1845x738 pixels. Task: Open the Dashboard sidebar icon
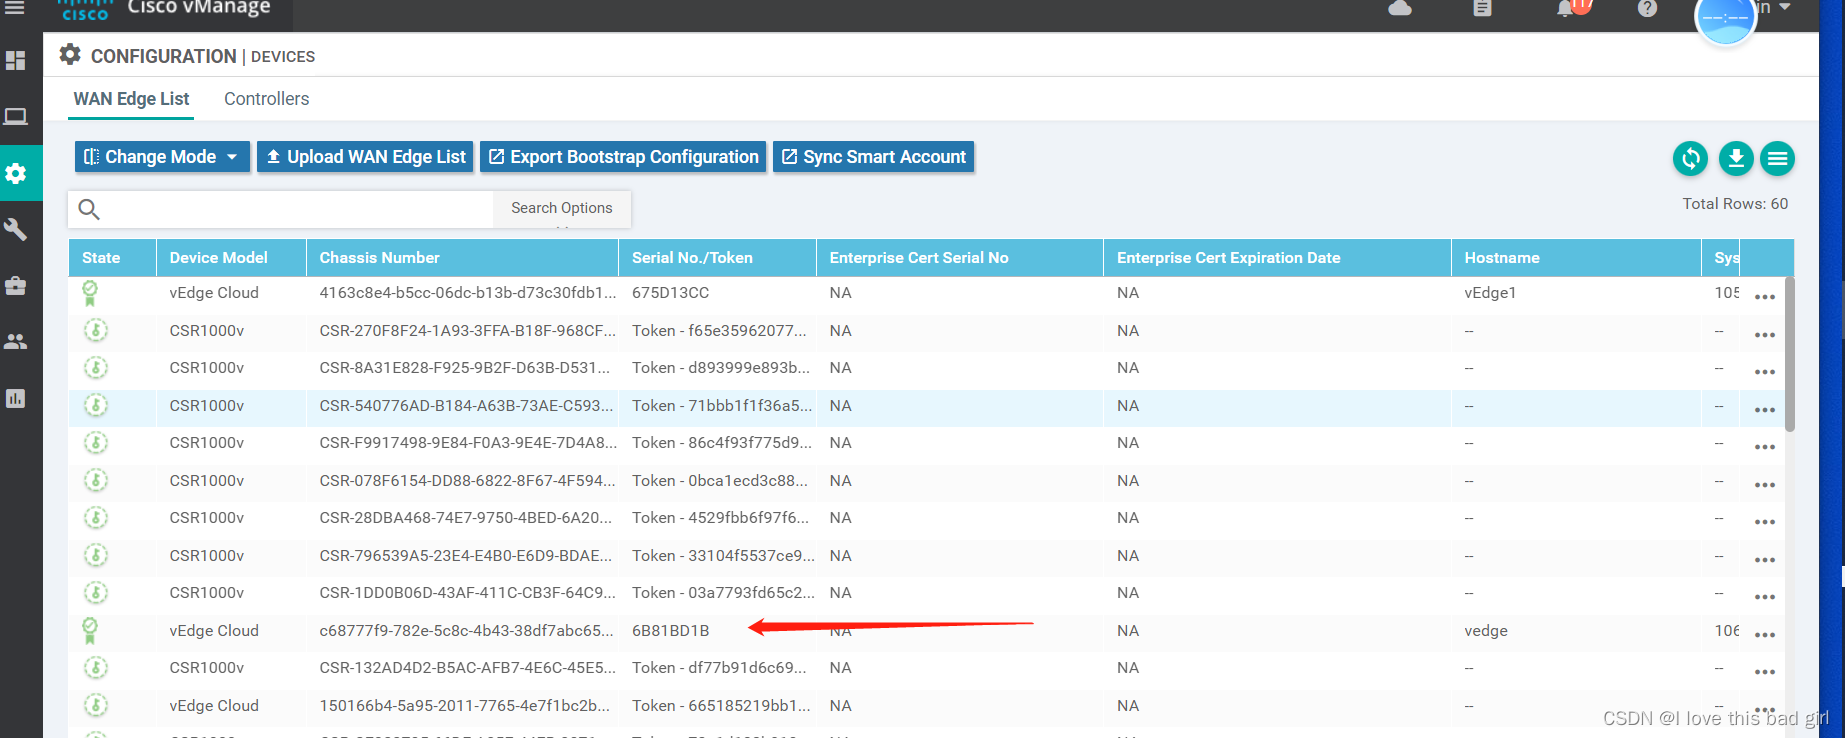(x=15, y=60)
